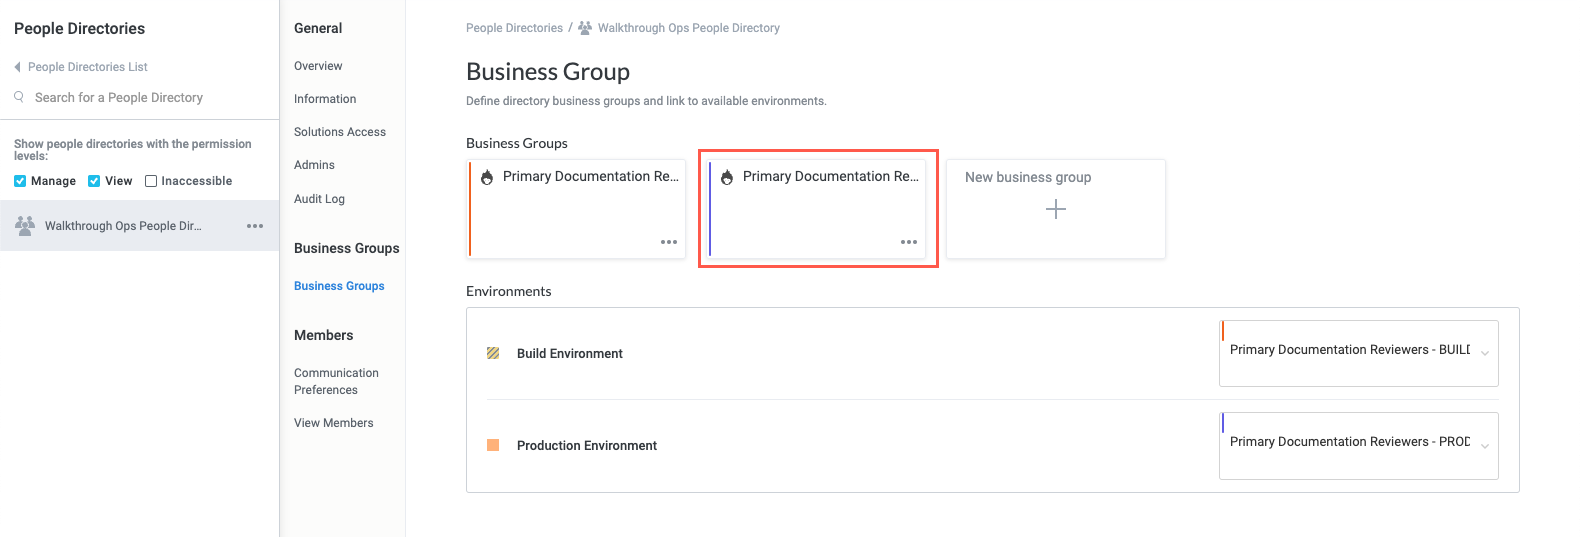Open Communication Preferences

coord(336,381)
